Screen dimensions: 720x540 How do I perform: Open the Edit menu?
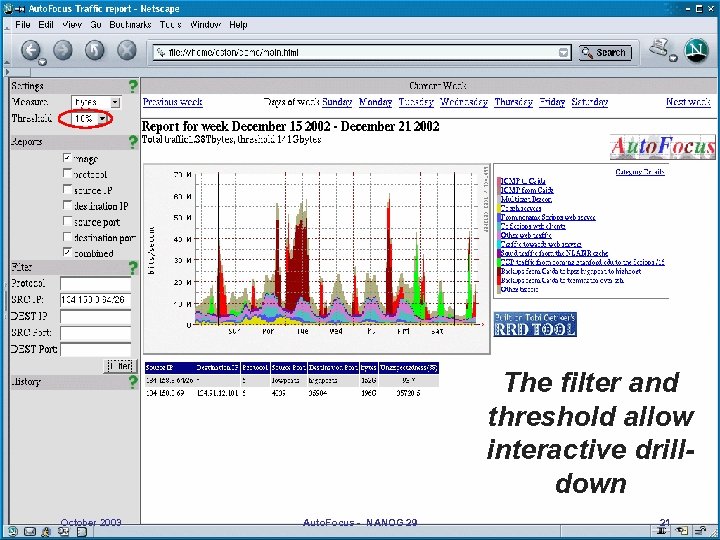pos(46,25)
